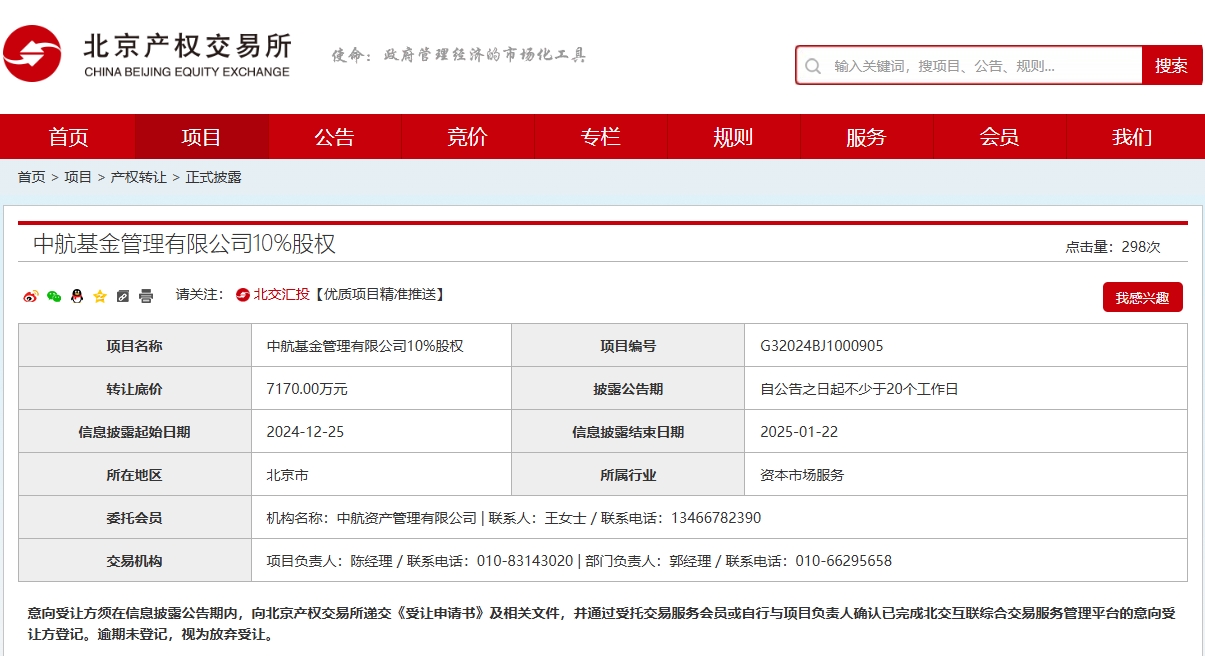Open the 首页 navigation tab
The image size is (1205, 656).
(68, 137)
